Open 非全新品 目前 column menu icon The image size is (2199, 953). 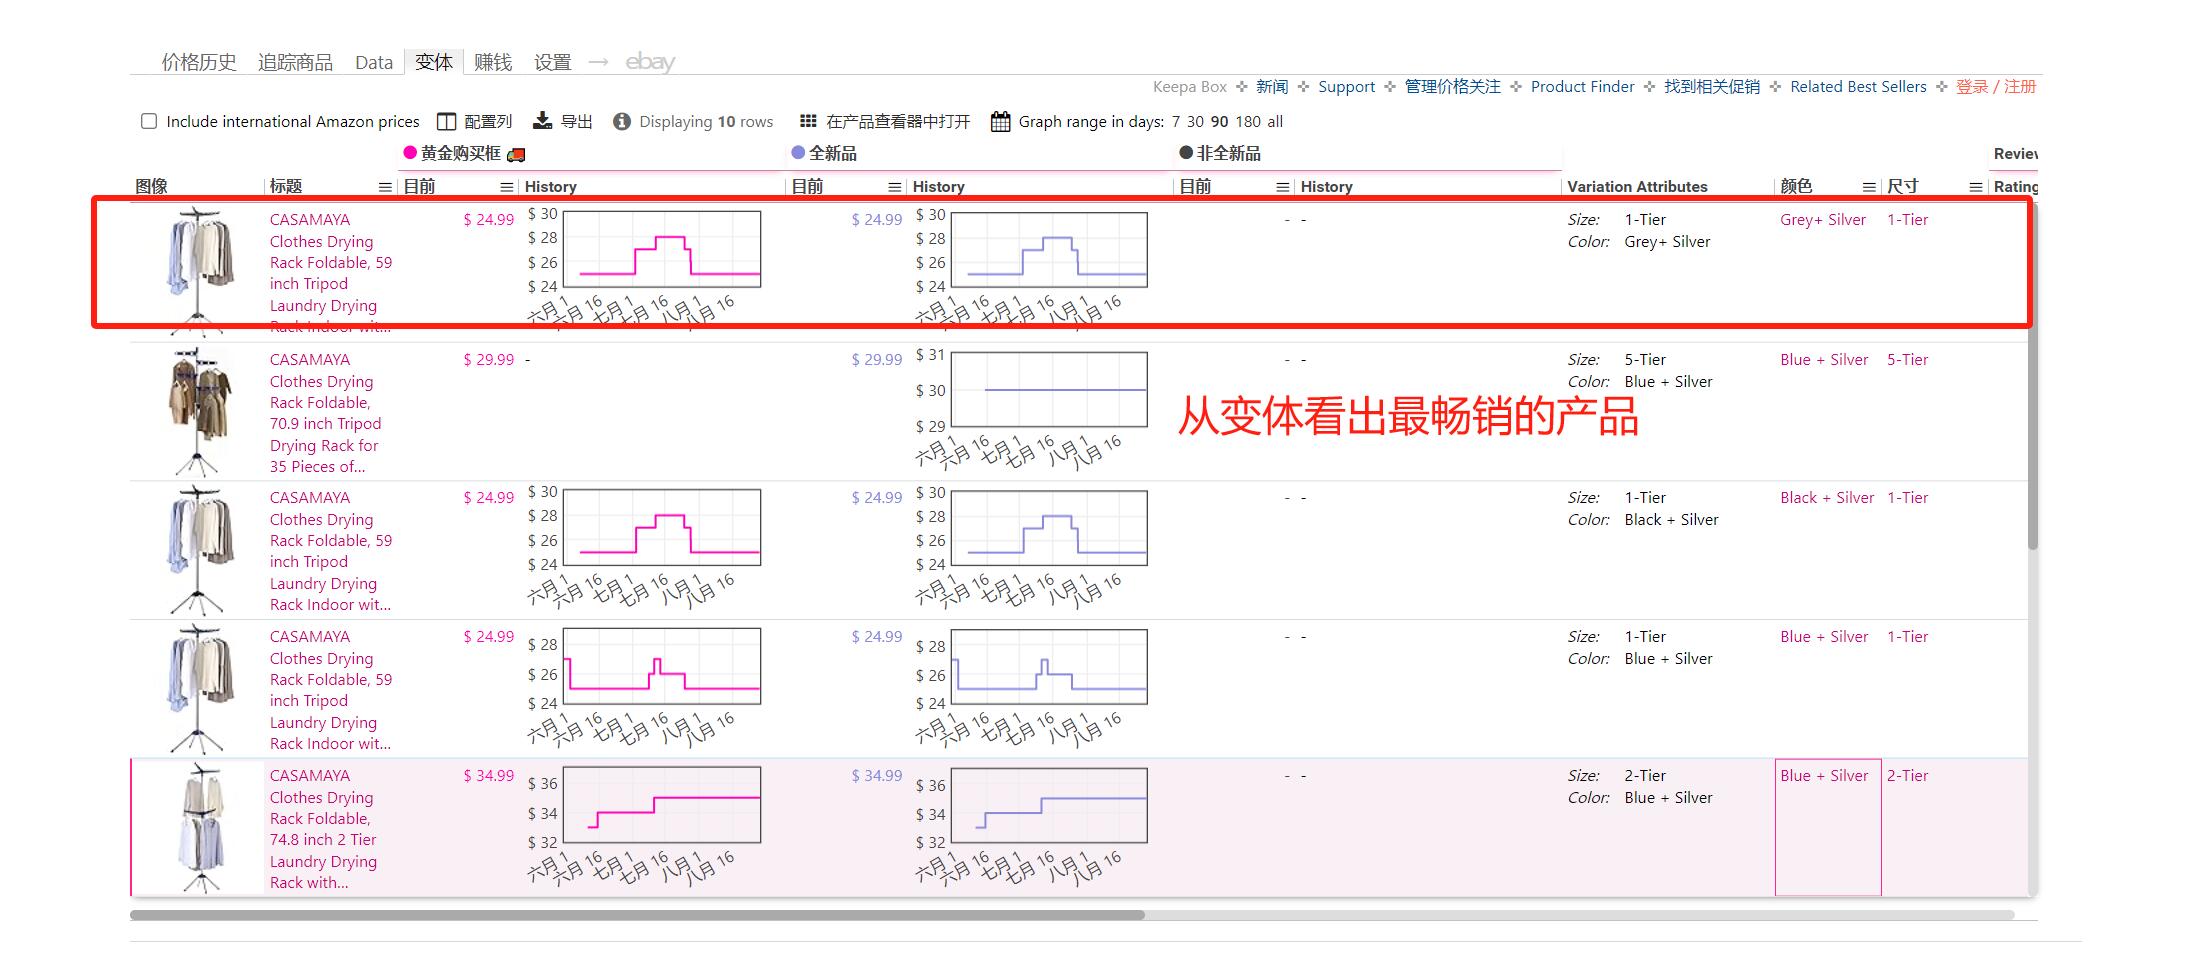coord(1283,187)
